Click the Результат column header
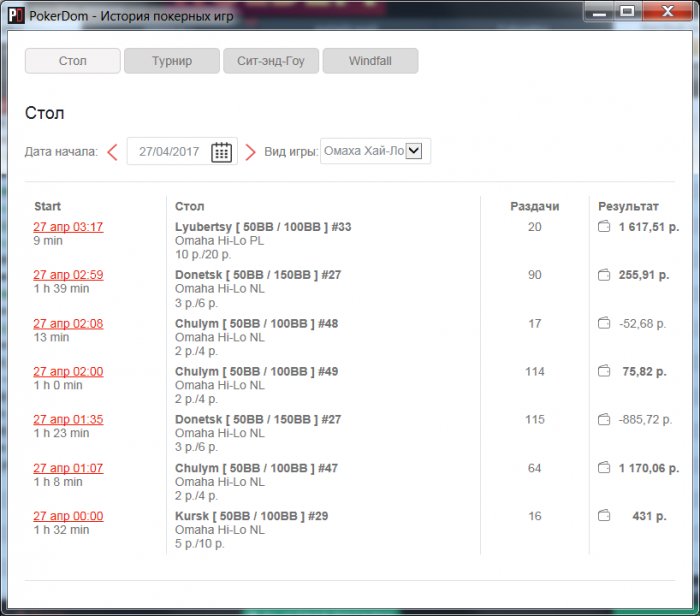 tap(628, 206)
